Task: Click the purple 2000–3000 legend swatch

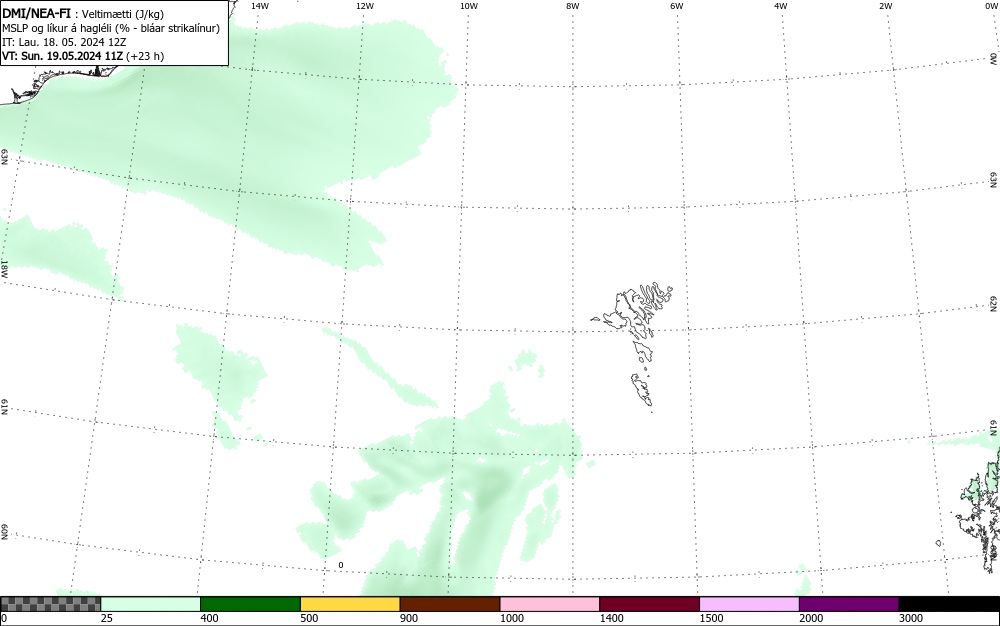Action: 849,604
